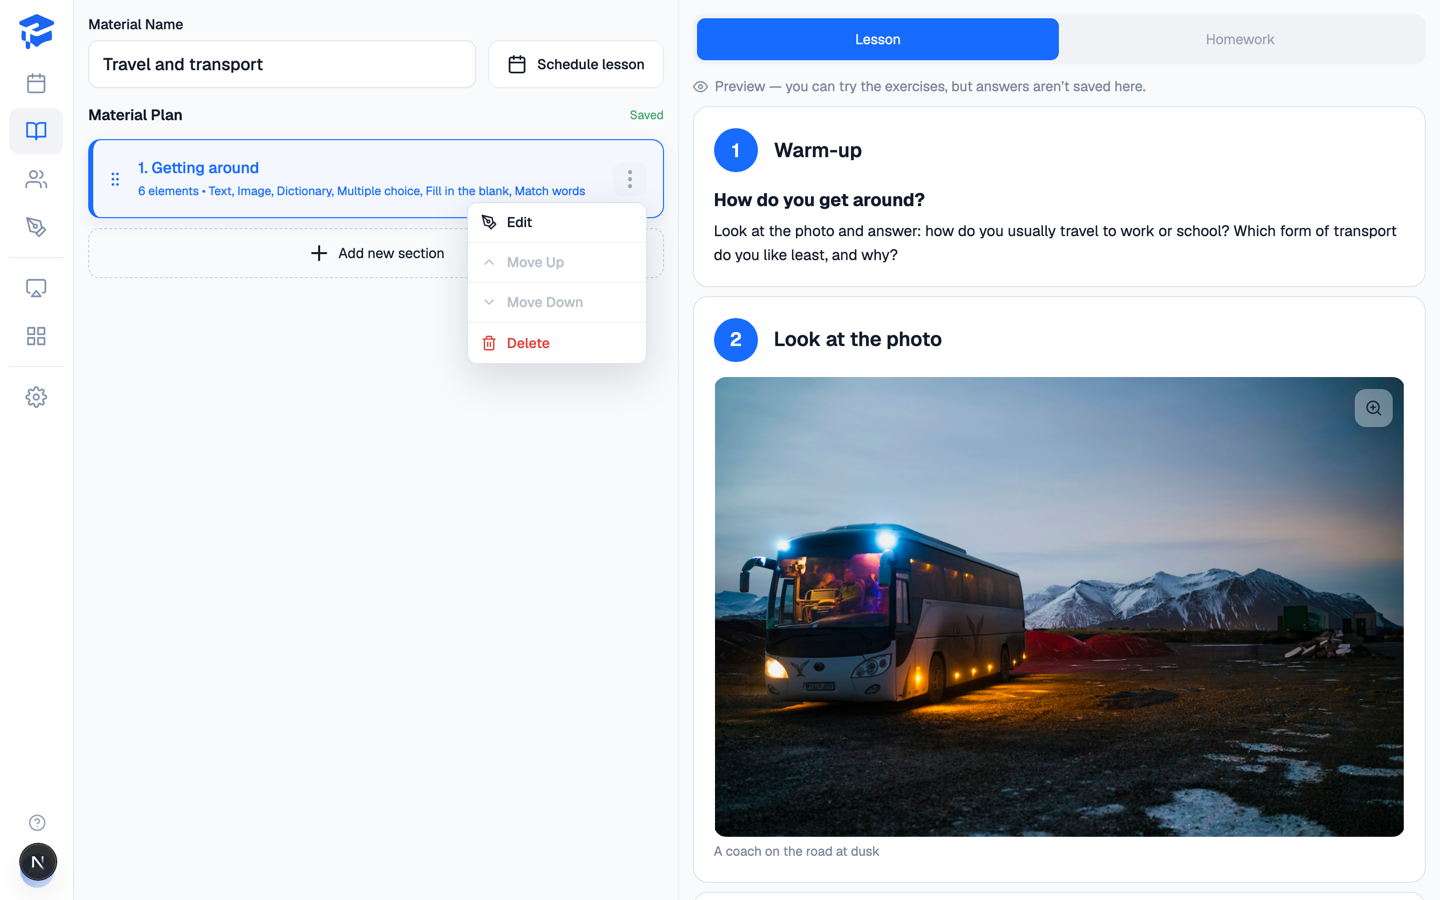
Task: Open the students people icon in sidebar
Action: (36, 179)
